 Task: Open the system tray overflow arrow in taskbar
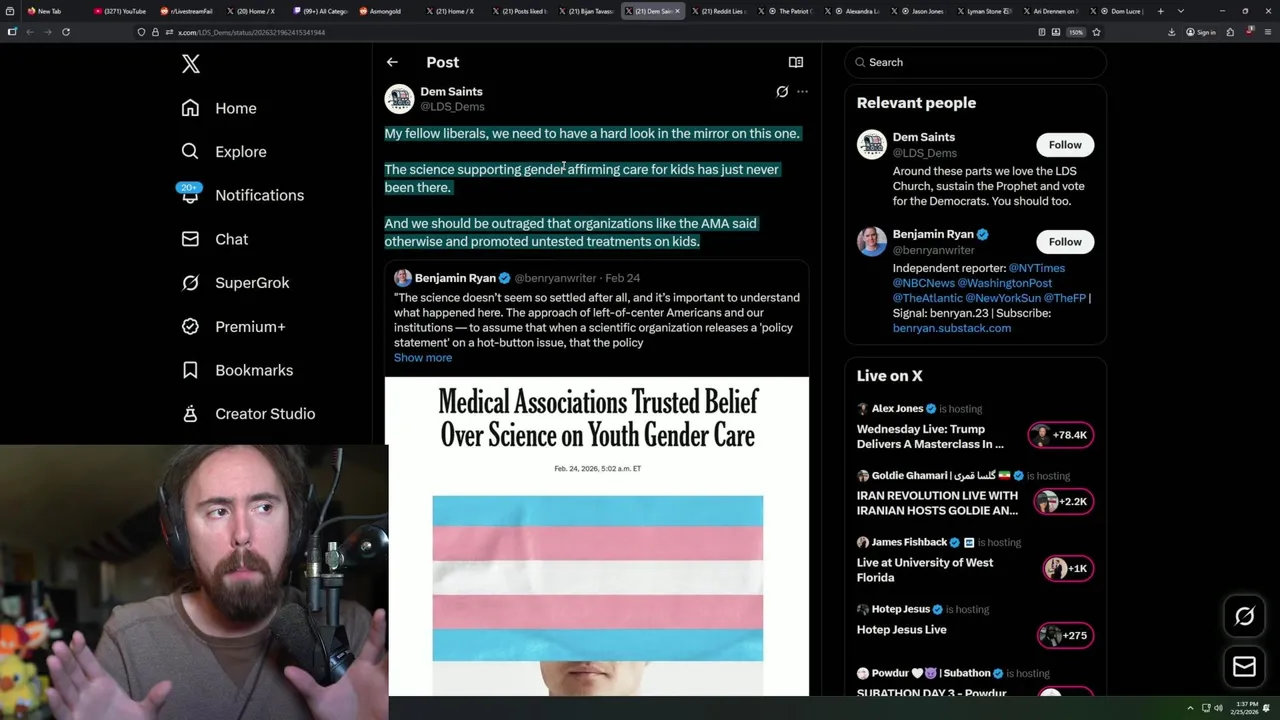pos(1190,708)
